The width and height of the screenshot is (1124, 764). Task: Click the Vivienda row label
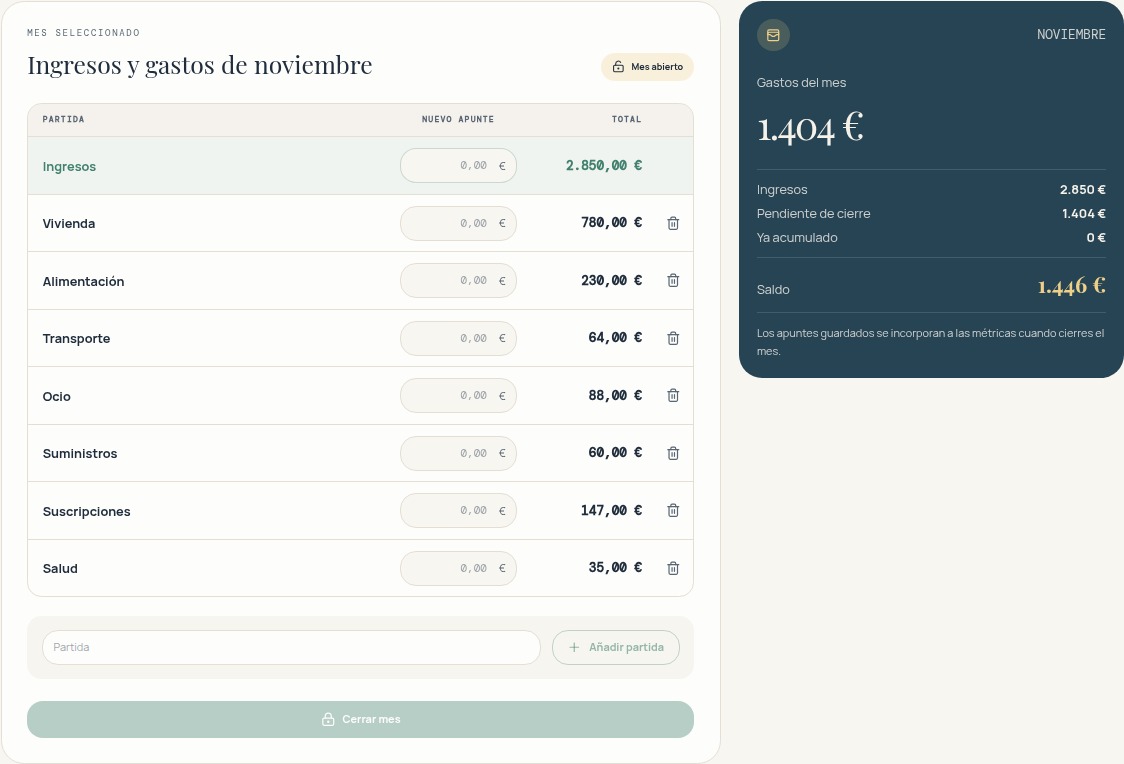pos(69,224)
